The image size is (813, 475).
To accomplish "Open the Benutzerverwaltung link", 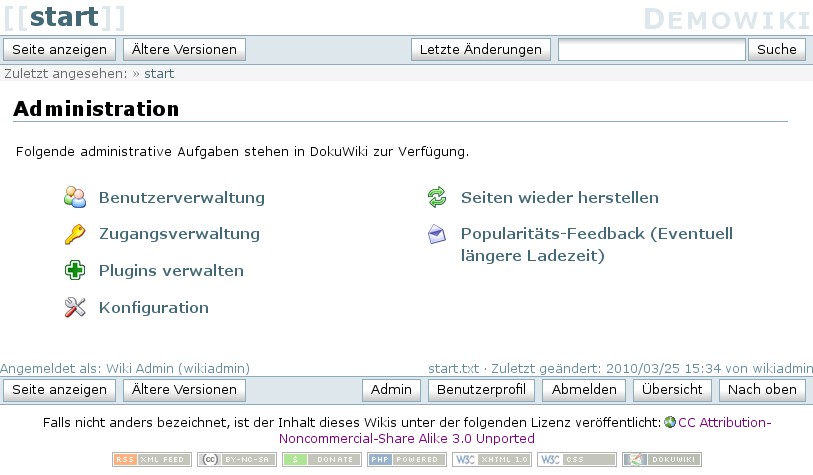I will (181, 198).
